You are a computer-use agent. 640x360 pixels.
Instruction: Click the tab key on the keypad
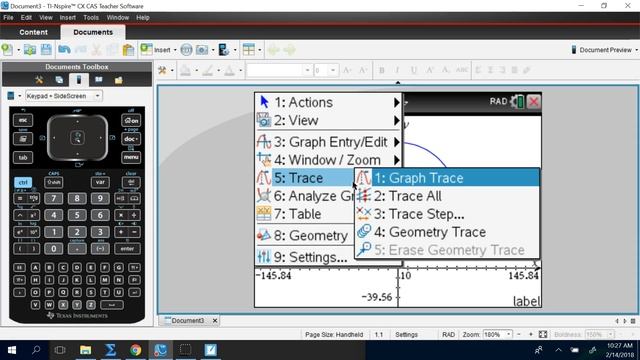click(x=23, y=157)
